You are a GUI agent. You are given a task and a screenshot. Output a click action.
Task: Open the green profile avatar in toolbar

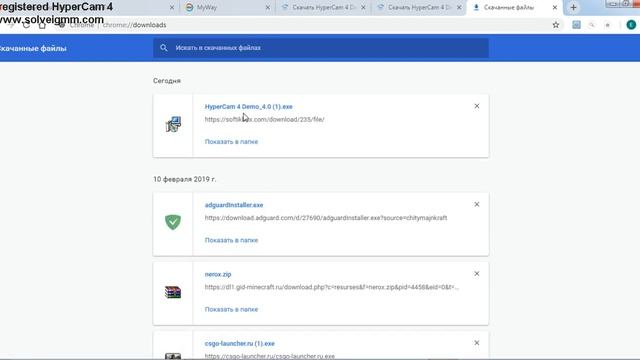[x=631, y=25]
